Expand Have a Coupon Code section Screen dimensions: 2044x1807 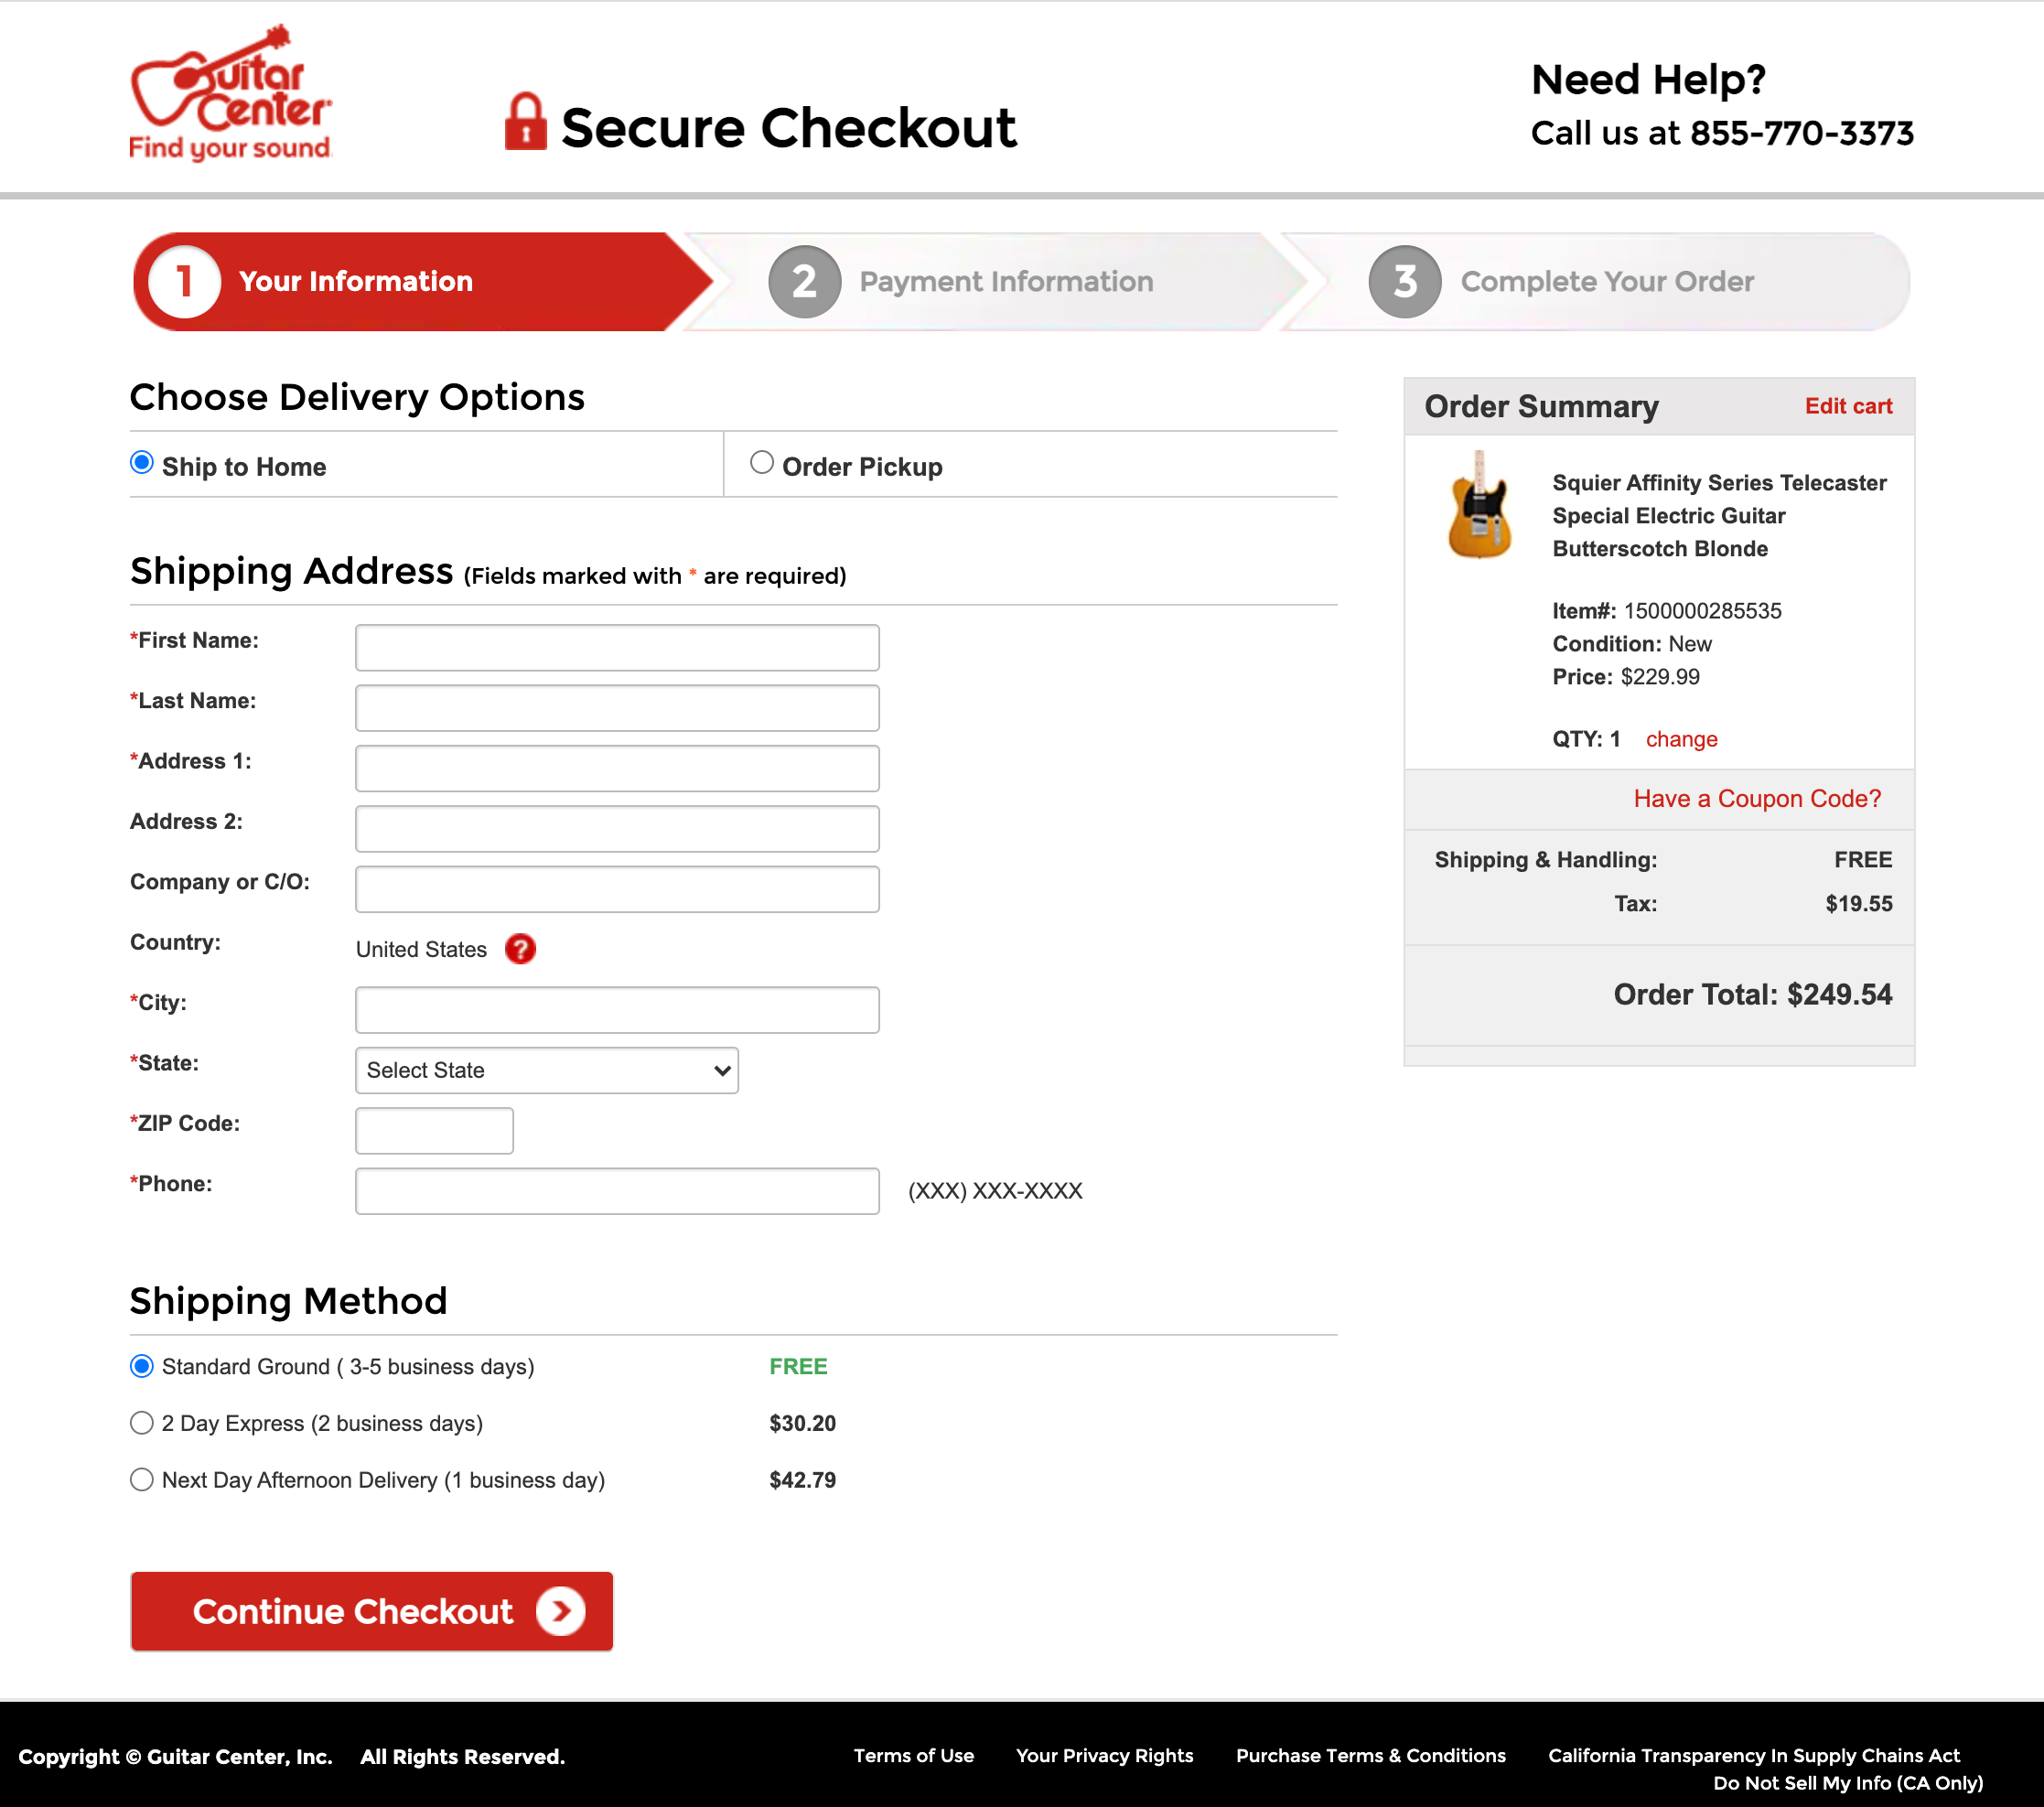click(1756, 797)
